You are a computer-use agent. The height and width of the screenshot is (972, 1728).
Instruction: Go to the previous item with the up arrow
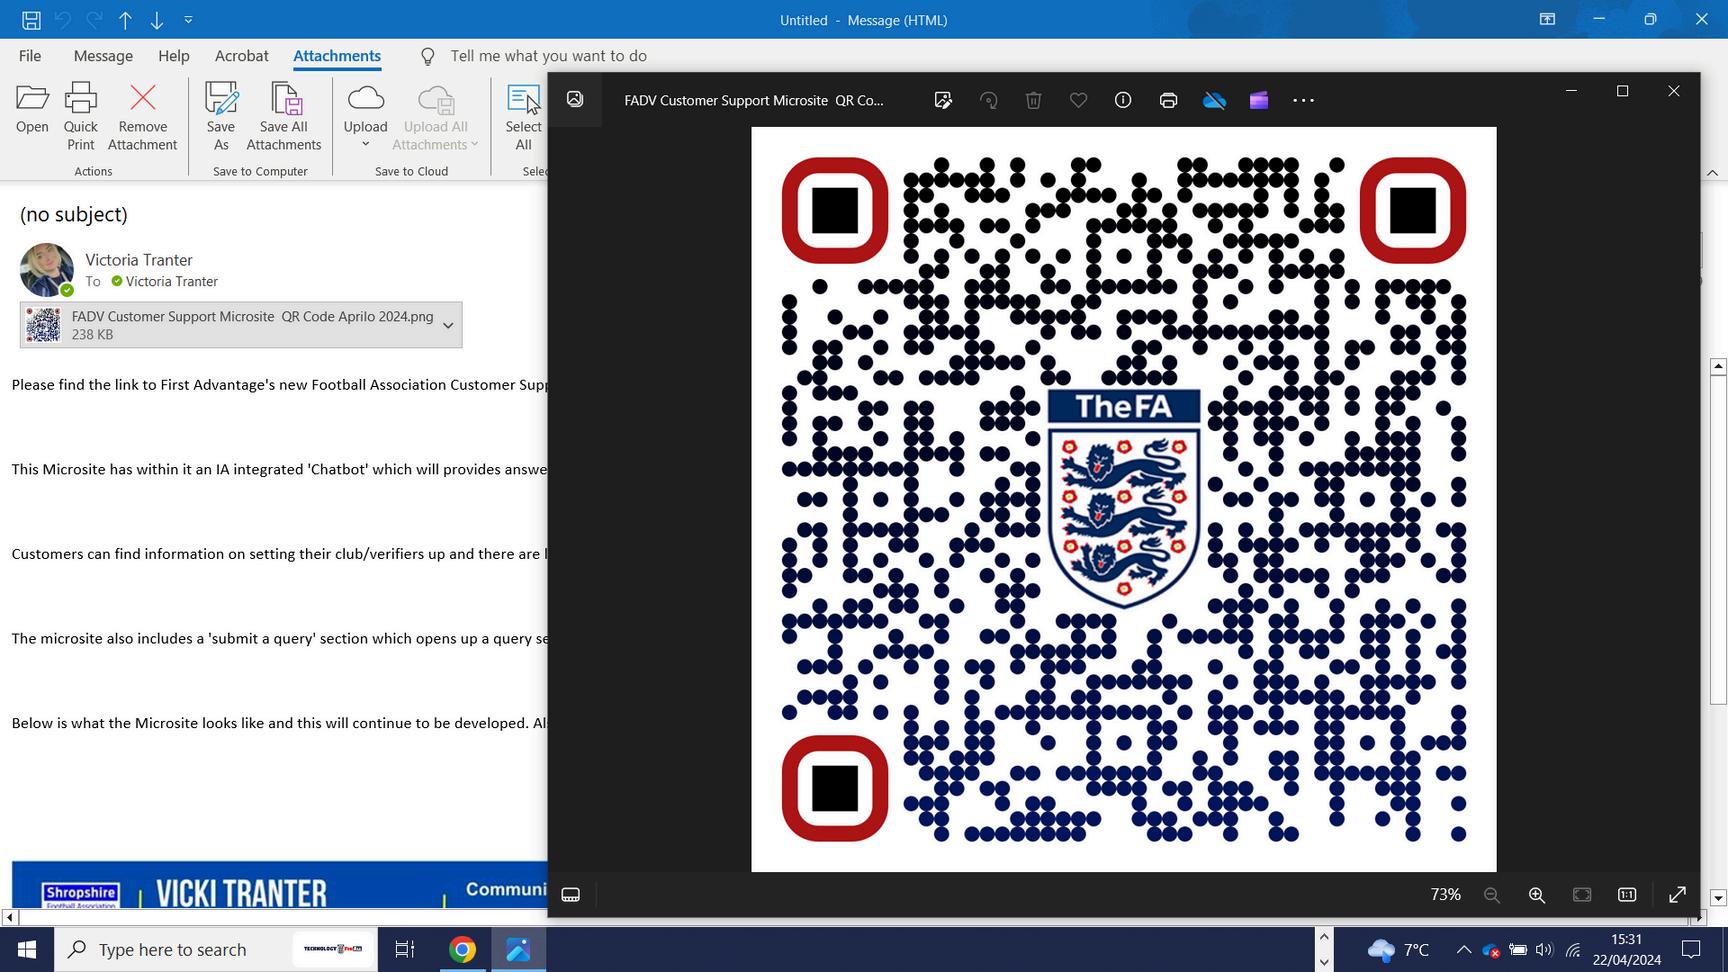[x=125, y=20]
